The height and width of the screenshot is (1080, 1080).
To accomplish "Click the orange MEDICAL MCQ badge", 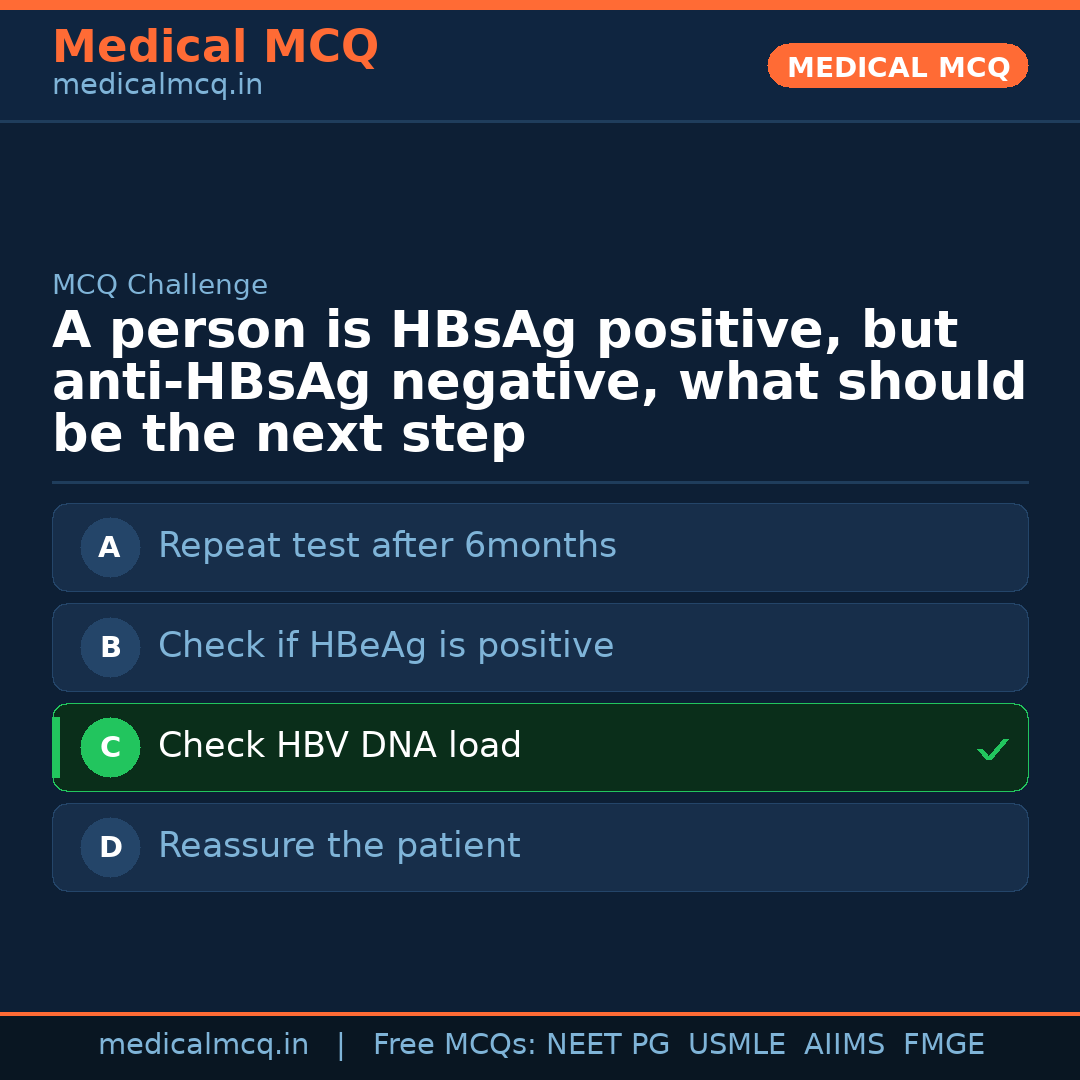I will click(x=897, y=66).
